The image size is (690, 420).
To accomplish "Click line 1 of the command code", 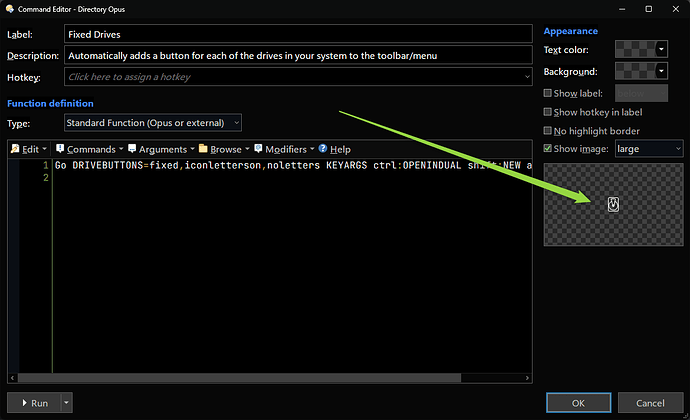I will pos(292,165).
